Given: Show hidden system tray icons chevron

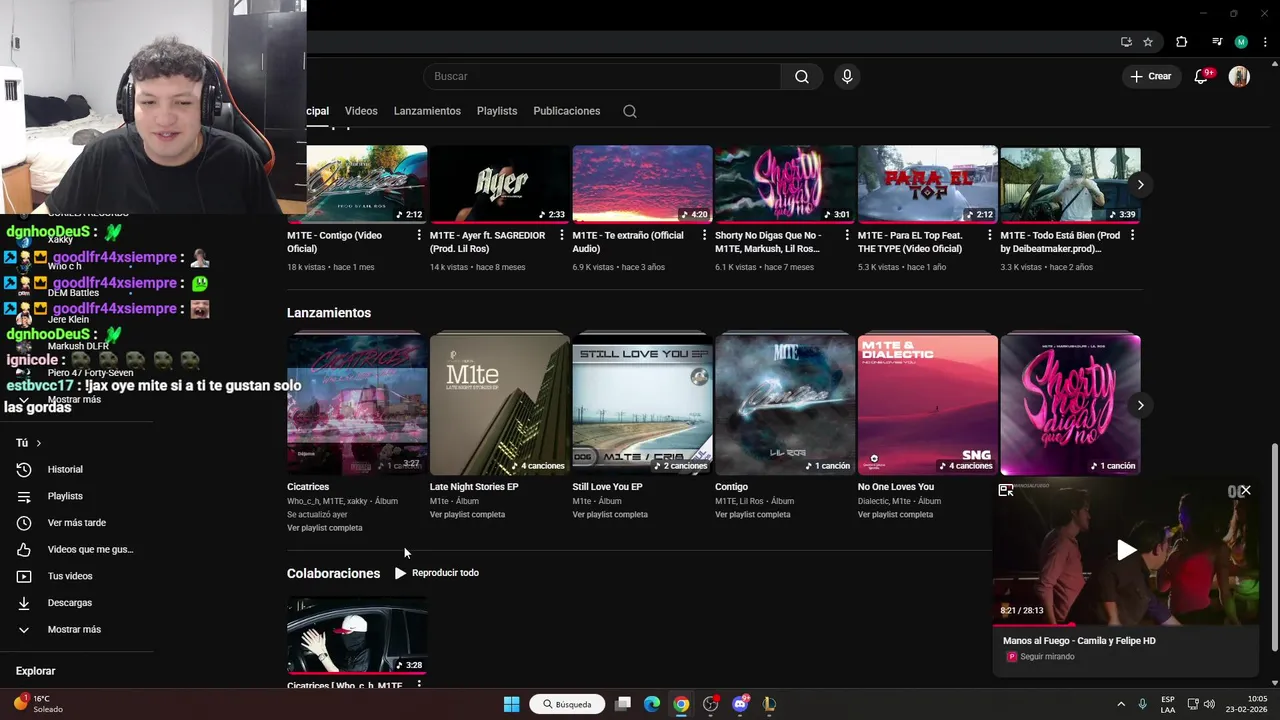Looking at the screenshot, I should coord(1120,704).
